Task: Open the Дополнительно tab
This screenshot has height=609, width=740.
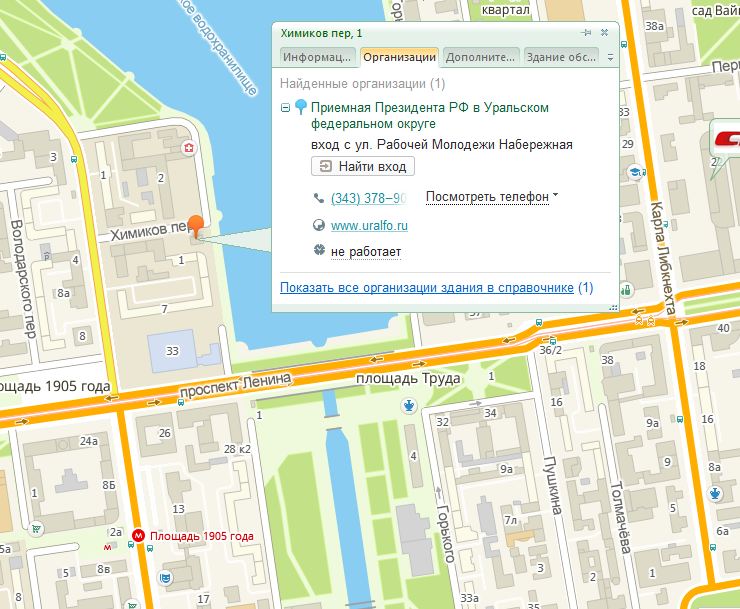Action: pyautogui.click(x=480, y=57)
